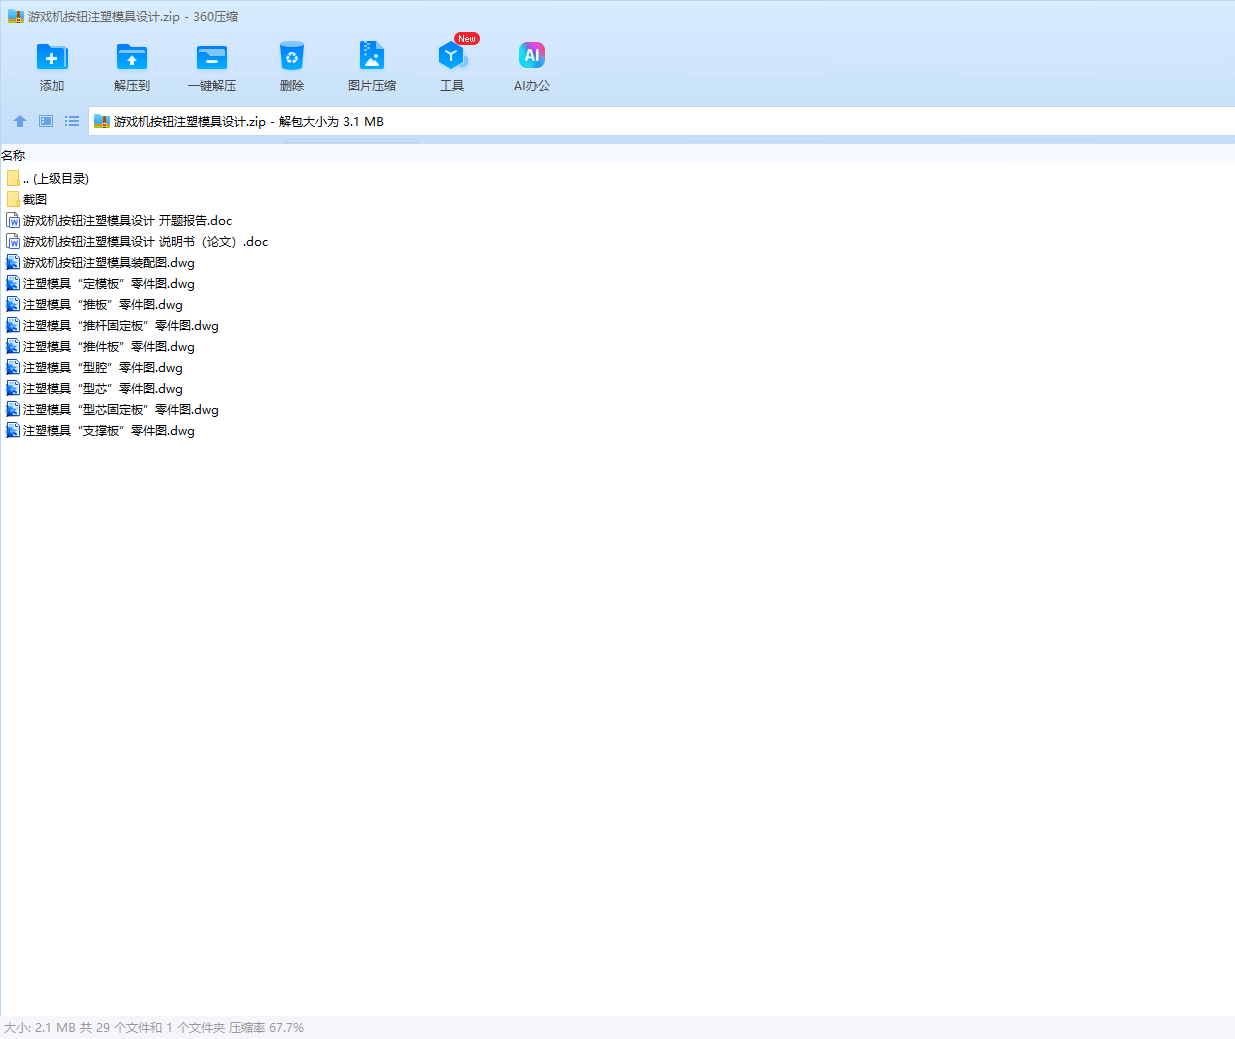The width and height of the screenshot is (1235, 1039).
Task: Click the DWG icon of "型腔" file
Action: tap(13, 367)
